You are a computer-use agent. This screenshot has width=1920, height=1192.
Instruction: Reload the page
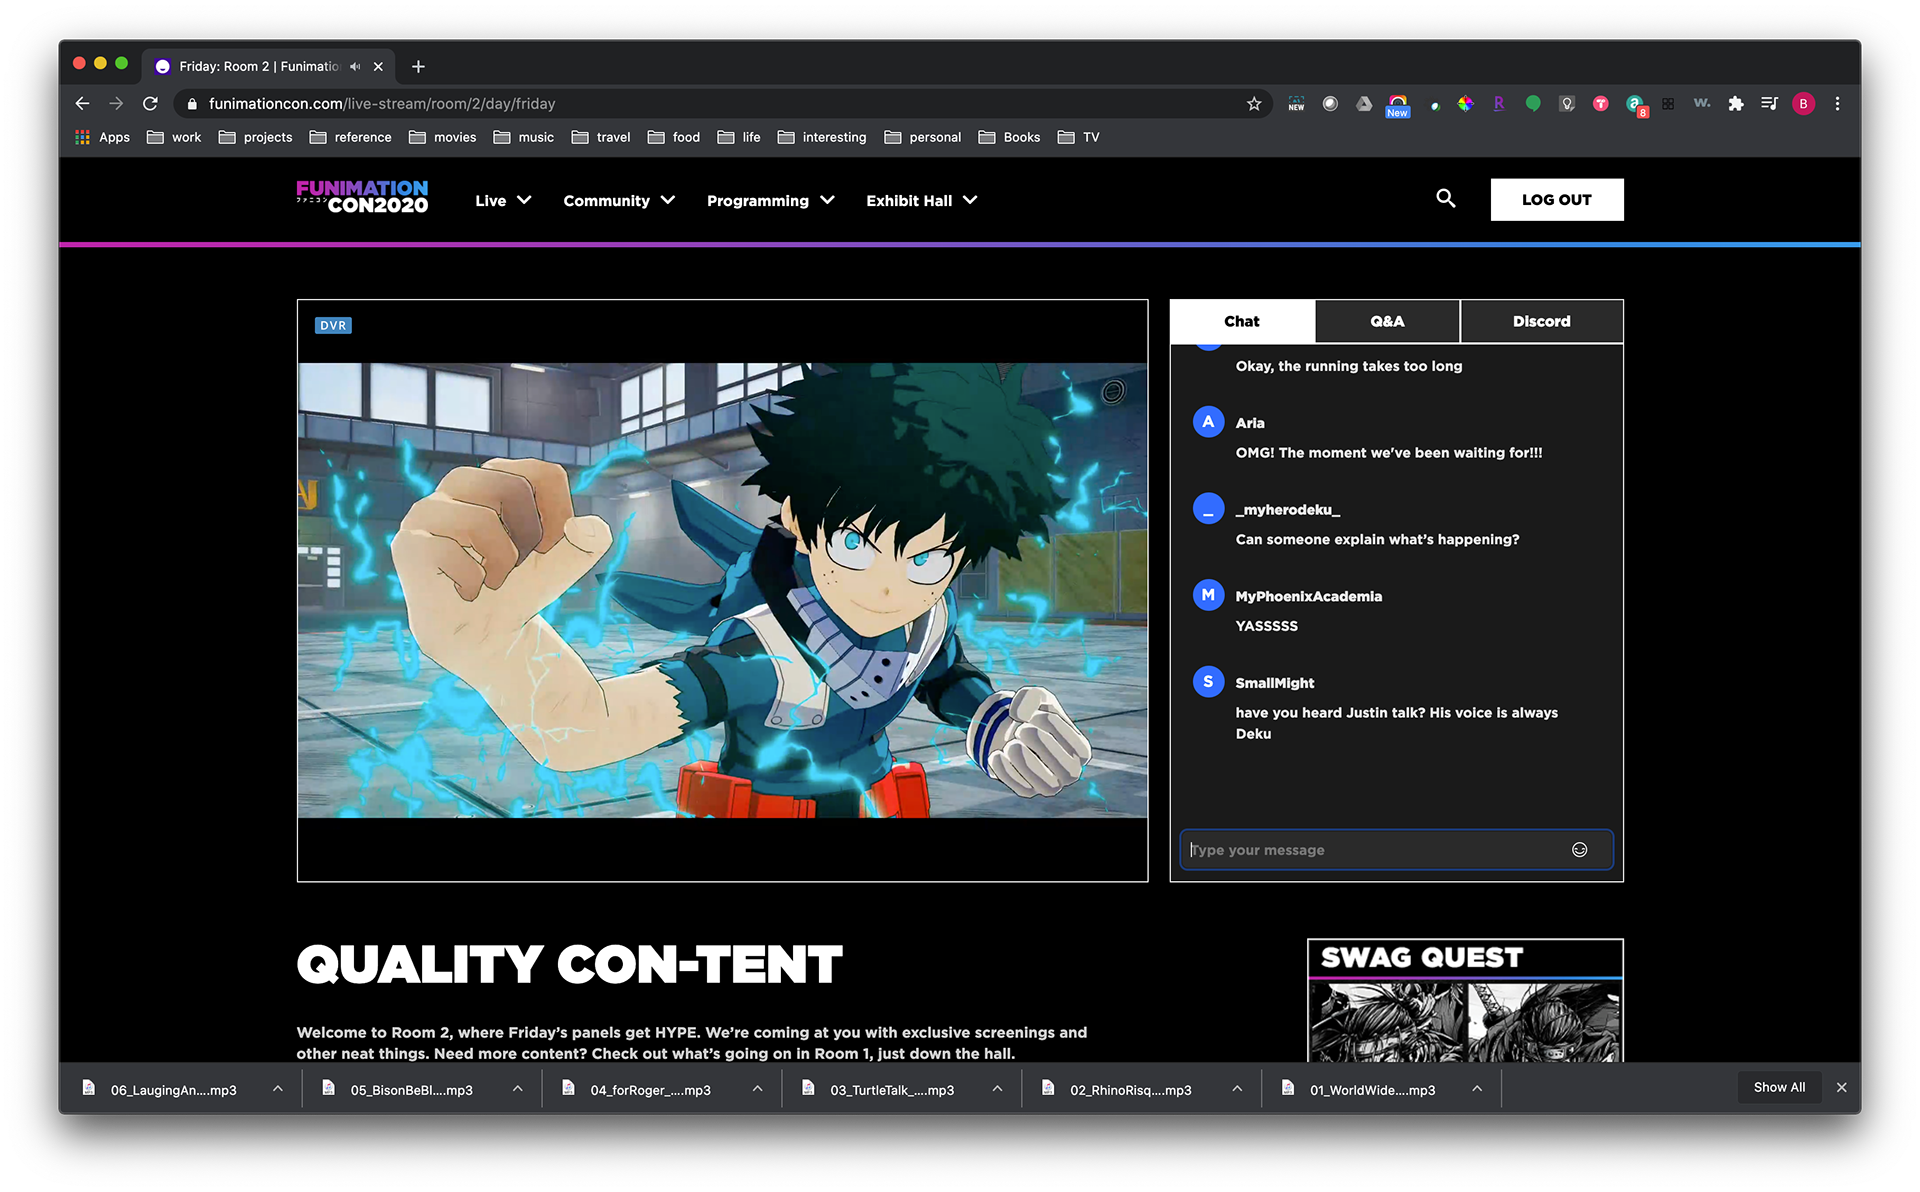point(150,104)
